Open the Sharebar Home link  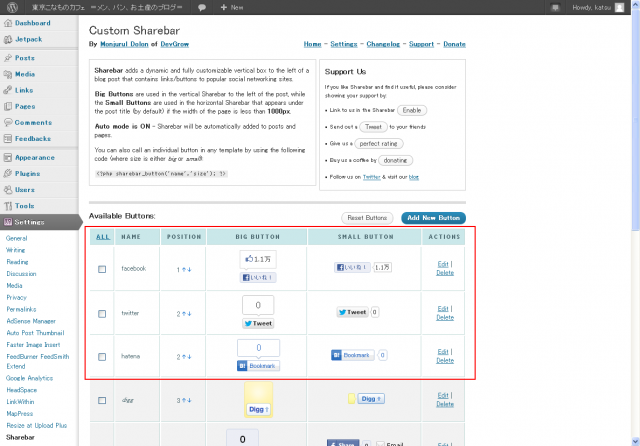click(312, 44)
